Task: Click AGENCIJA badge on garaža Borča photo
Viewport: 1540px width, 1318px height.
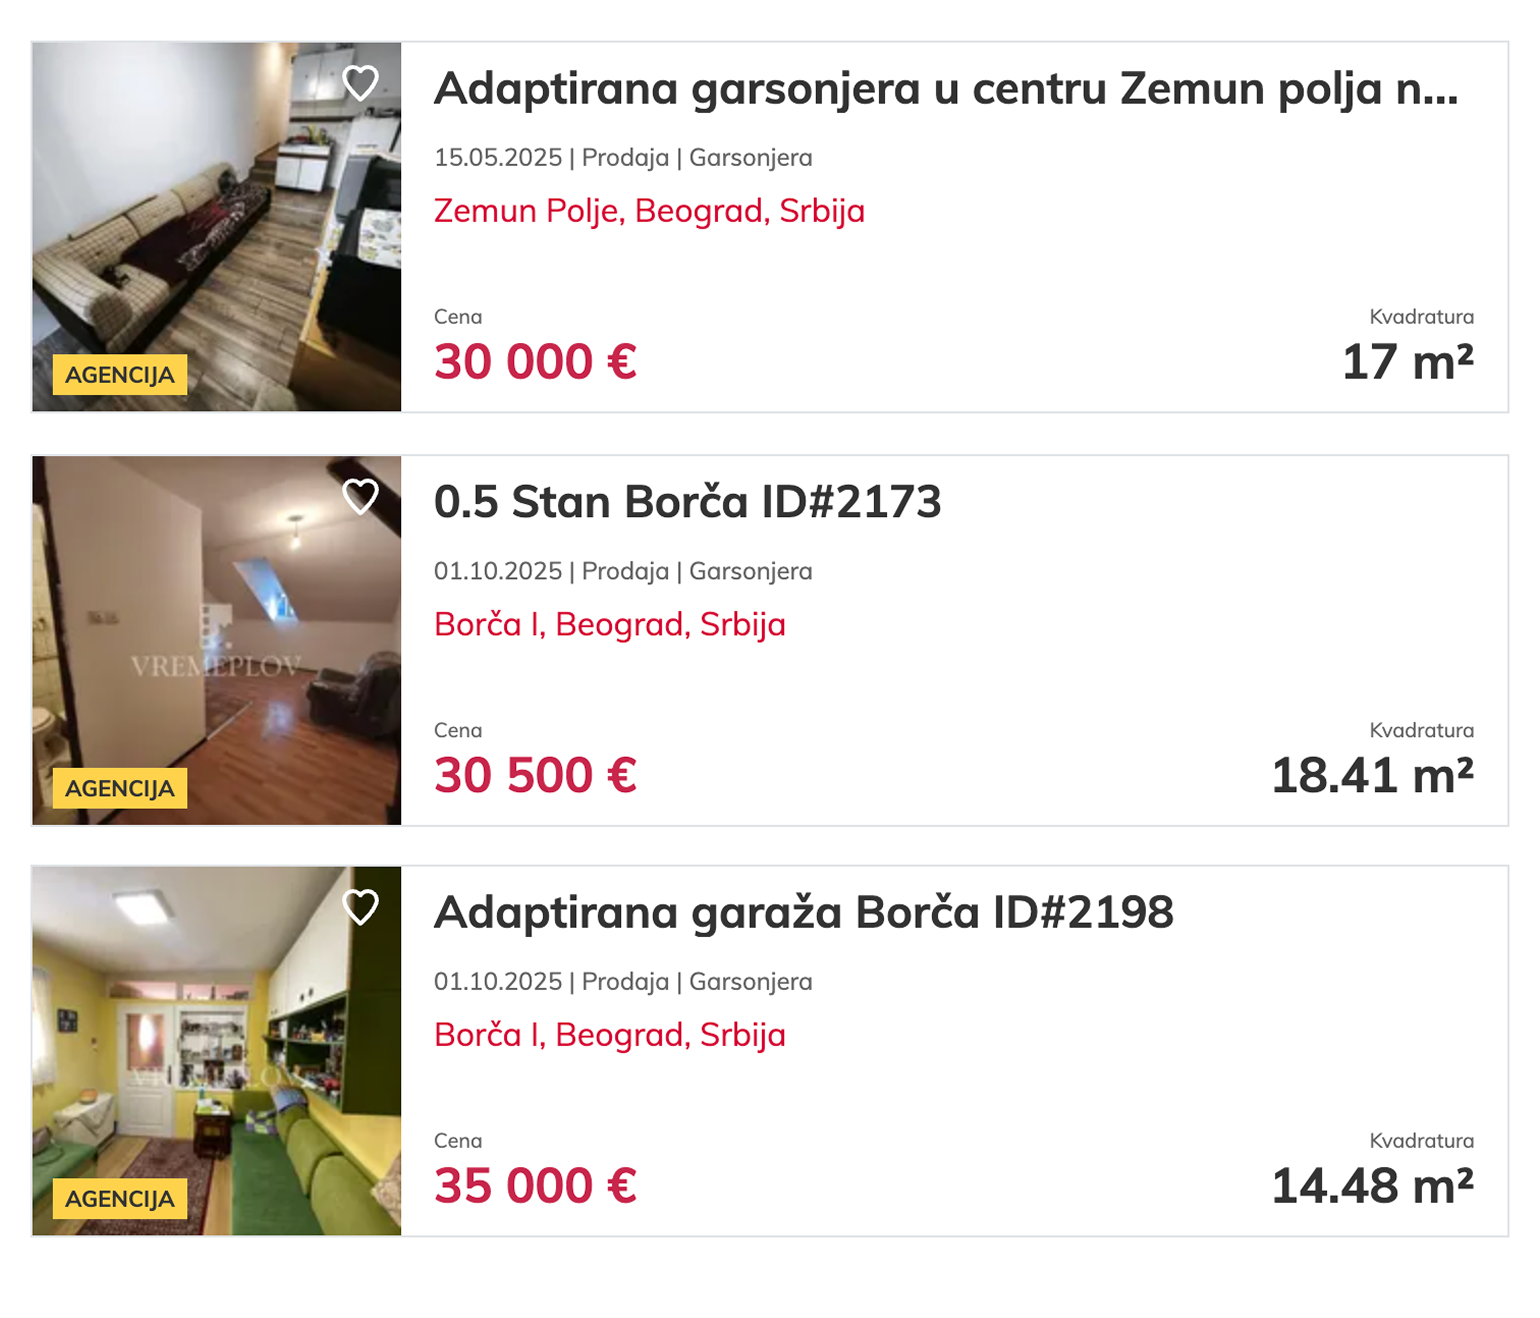Action: [x=120, y=1199]
